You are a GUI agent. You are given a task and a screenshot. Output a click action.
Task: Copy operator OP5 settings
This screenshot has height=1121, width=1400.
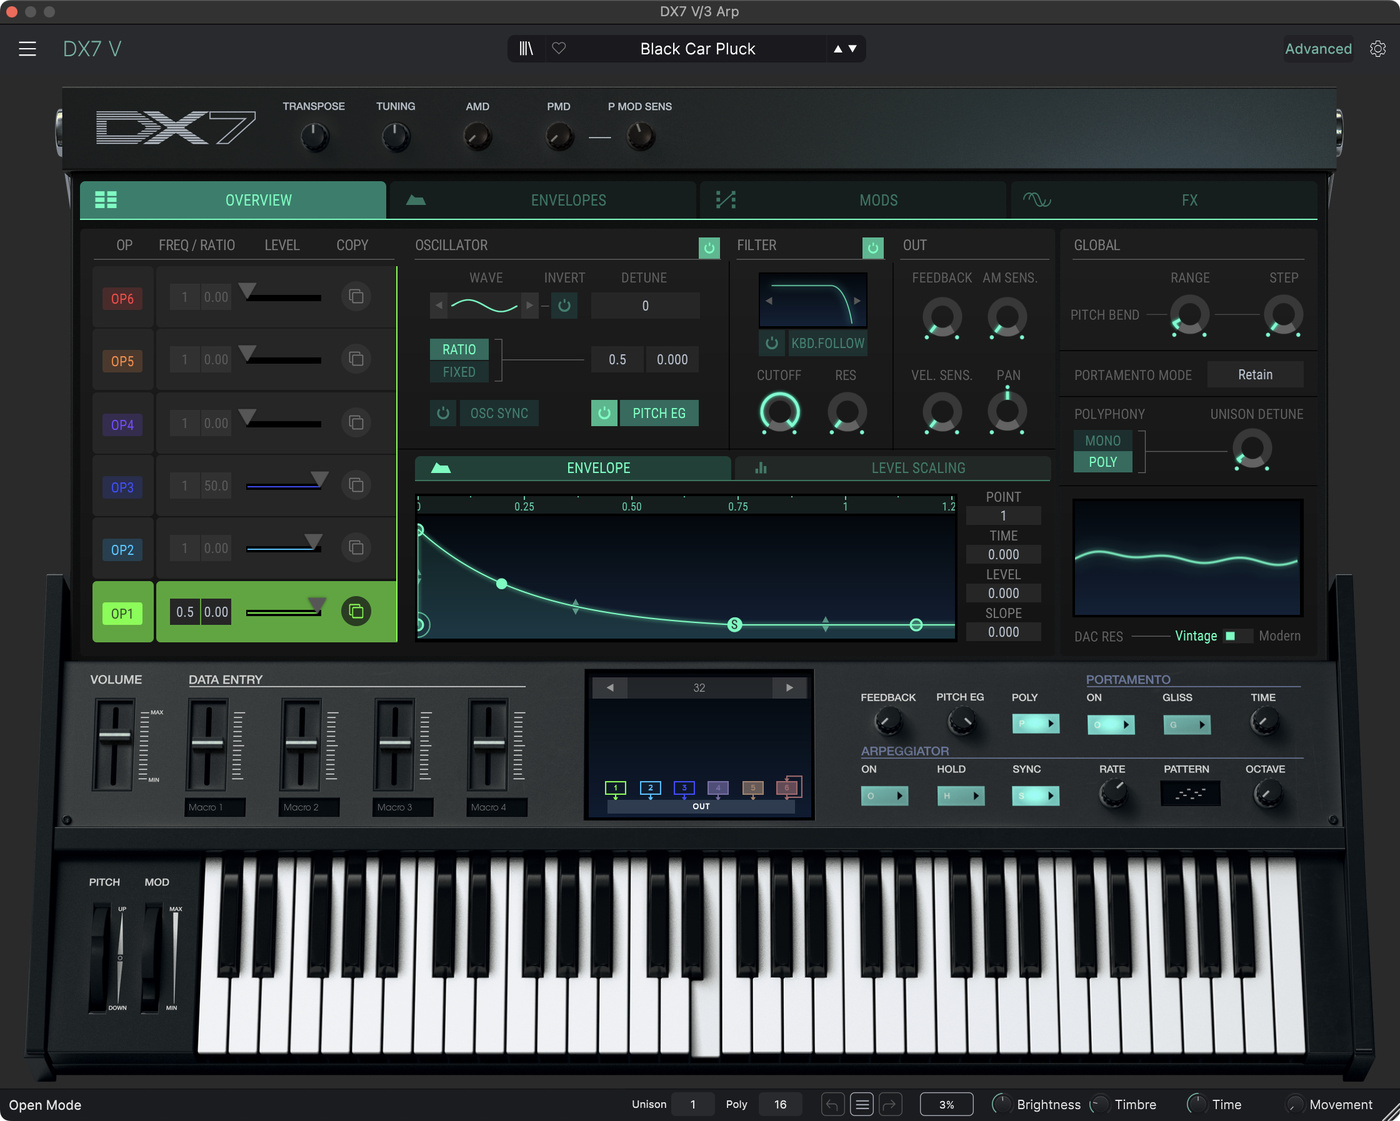click(356, 359)
